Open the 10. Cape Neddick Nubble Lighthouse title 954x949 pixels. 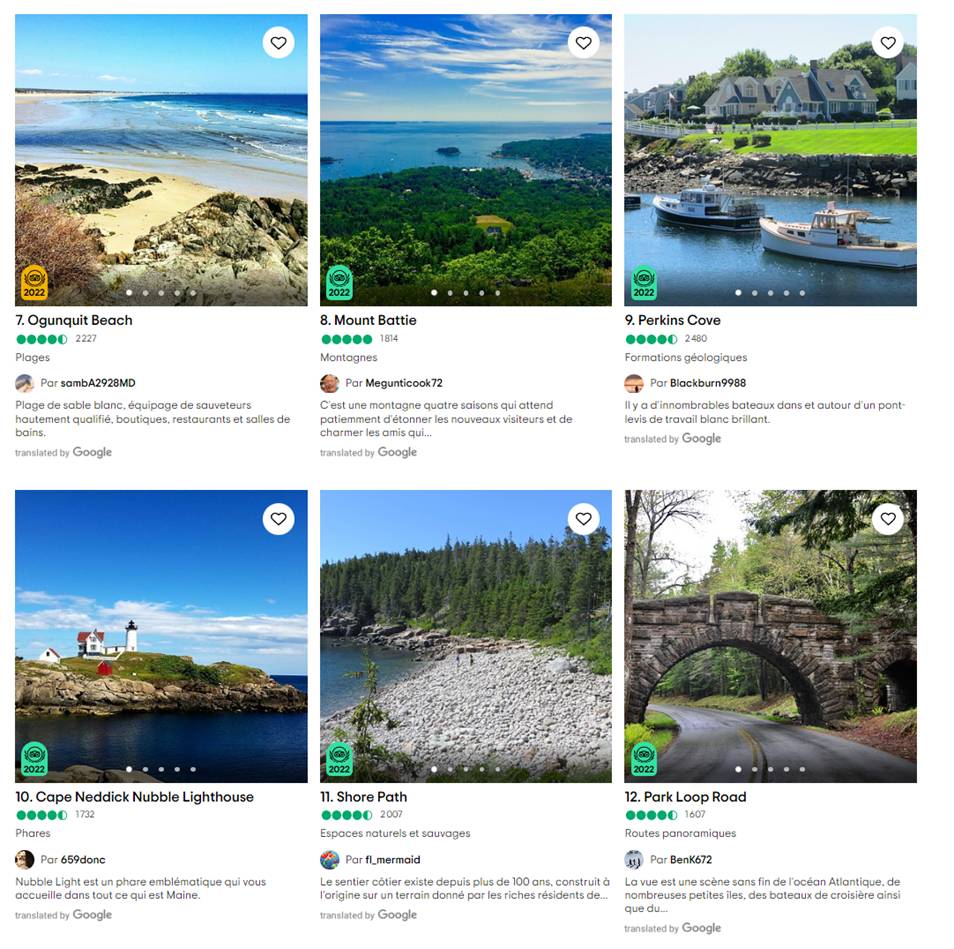pos(134,797)
